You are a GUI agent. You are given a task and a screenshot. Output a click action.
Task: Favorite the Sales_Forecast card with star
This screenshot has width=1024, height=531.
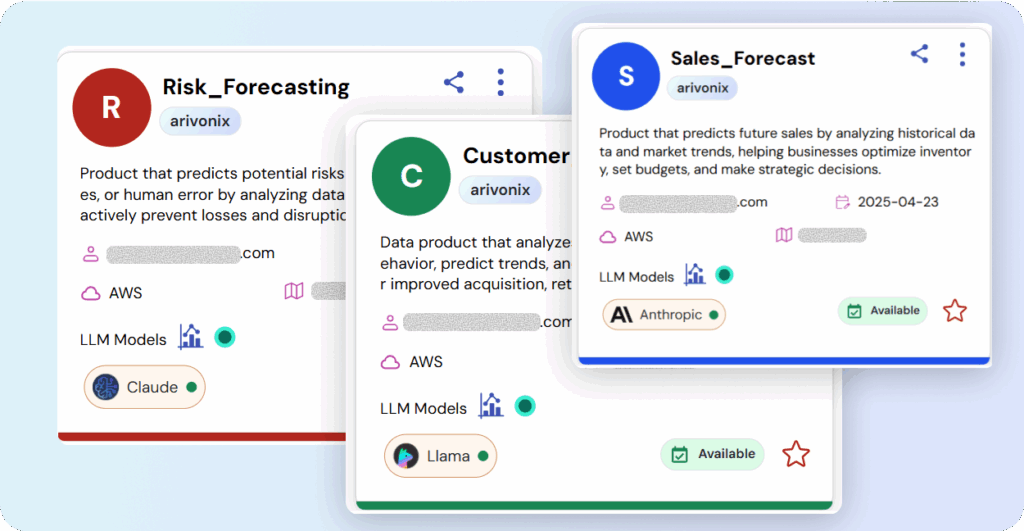click(x=955, y=311)
